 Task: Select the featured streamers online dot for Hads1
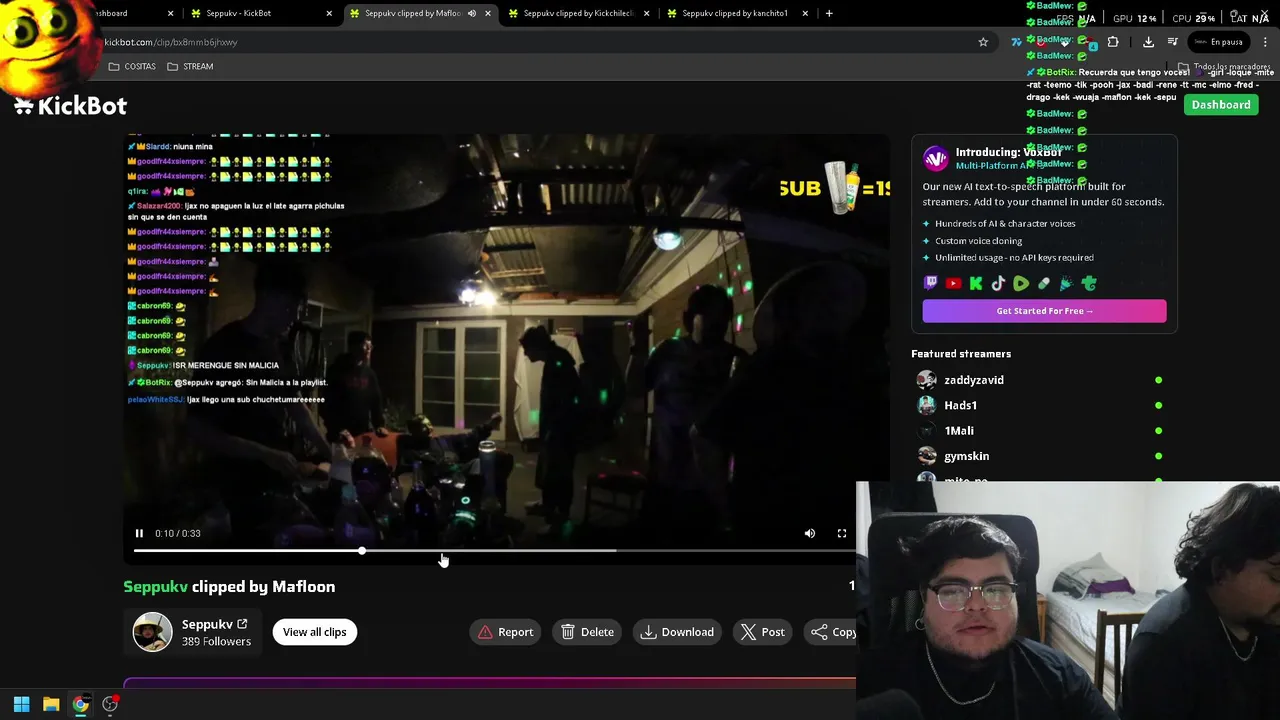point(1158,405)
